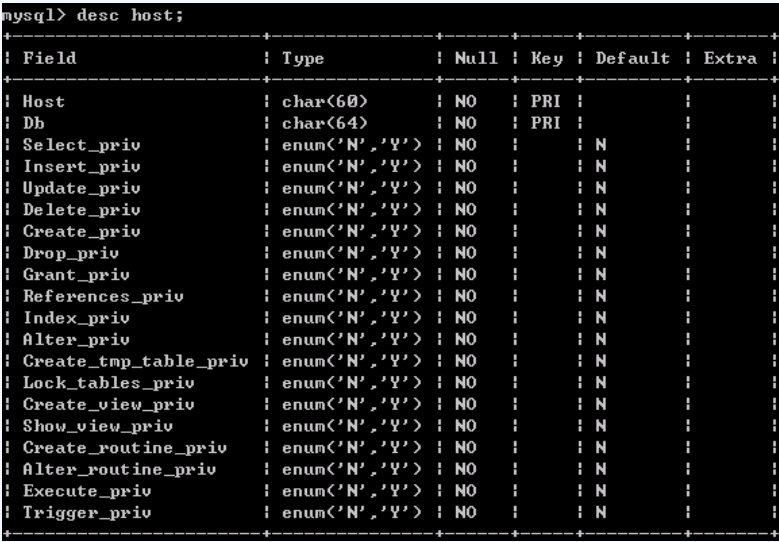The image size is (779, 542).
Task: Click the Lock_tables_priv field name
Action: click(x=108, y=383)
